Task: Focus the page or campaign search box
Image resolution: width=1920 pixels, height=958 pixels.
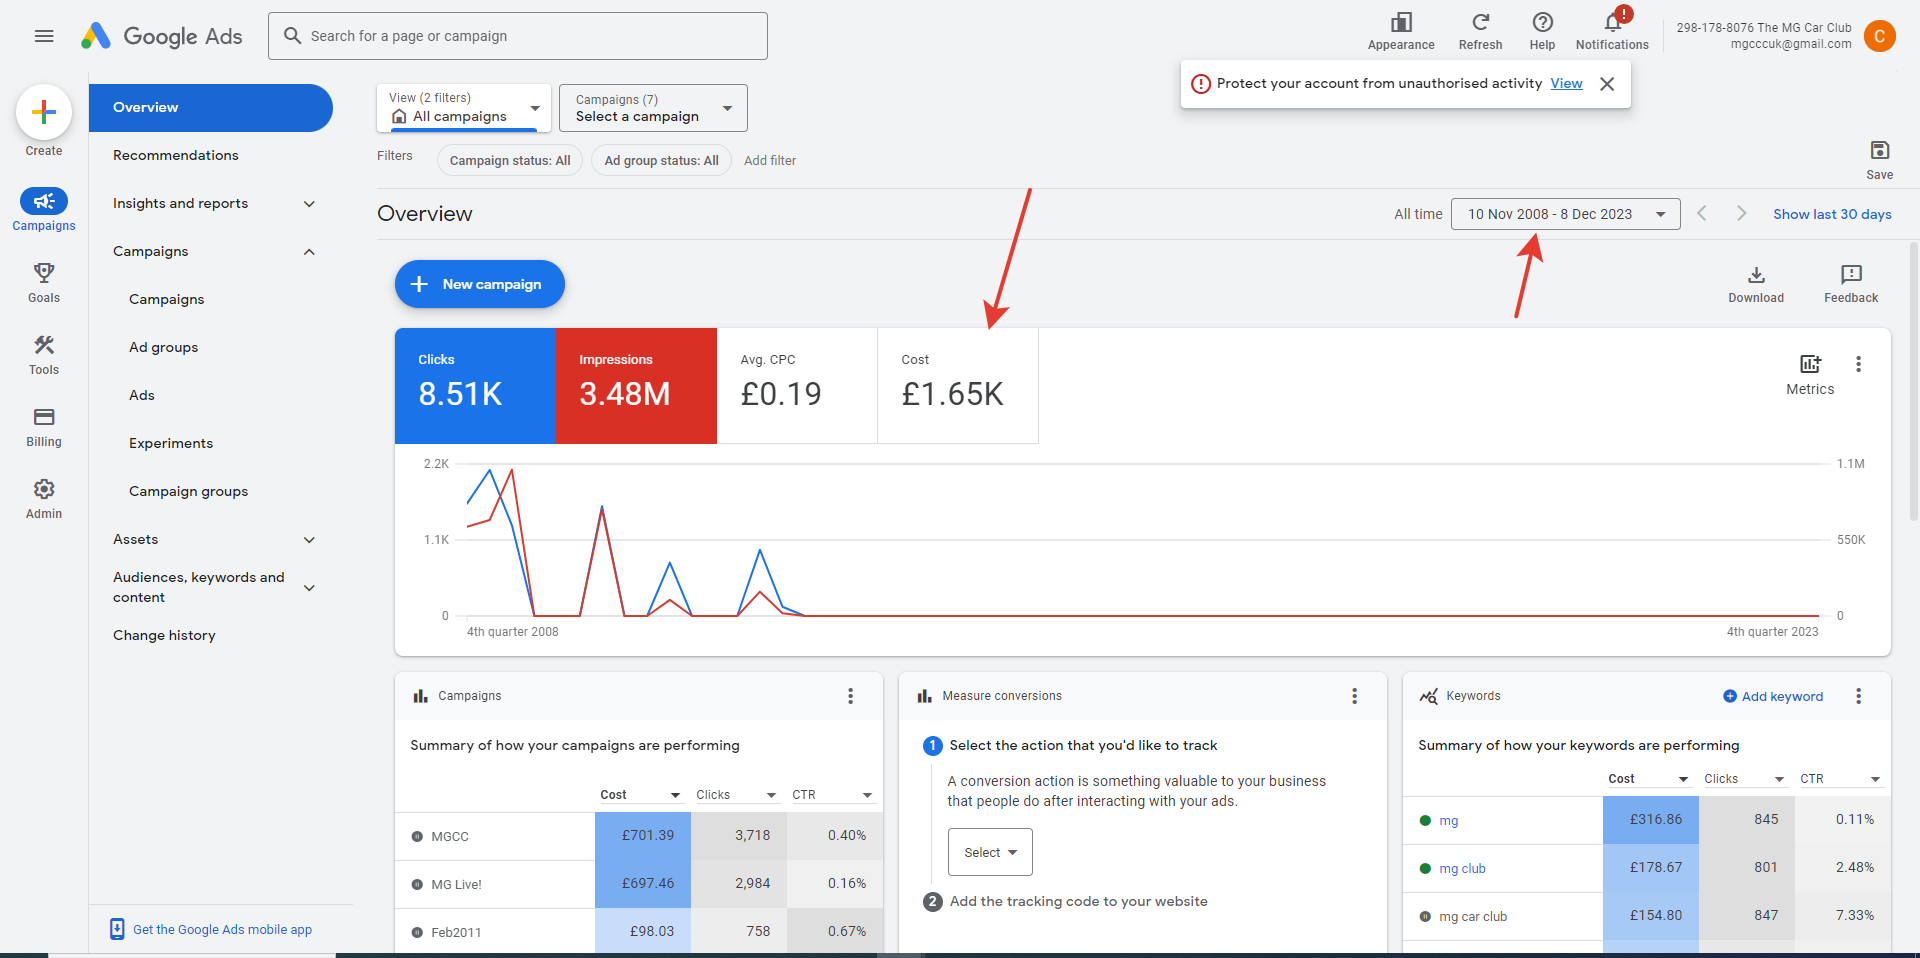Action: [x=518, y=36]
